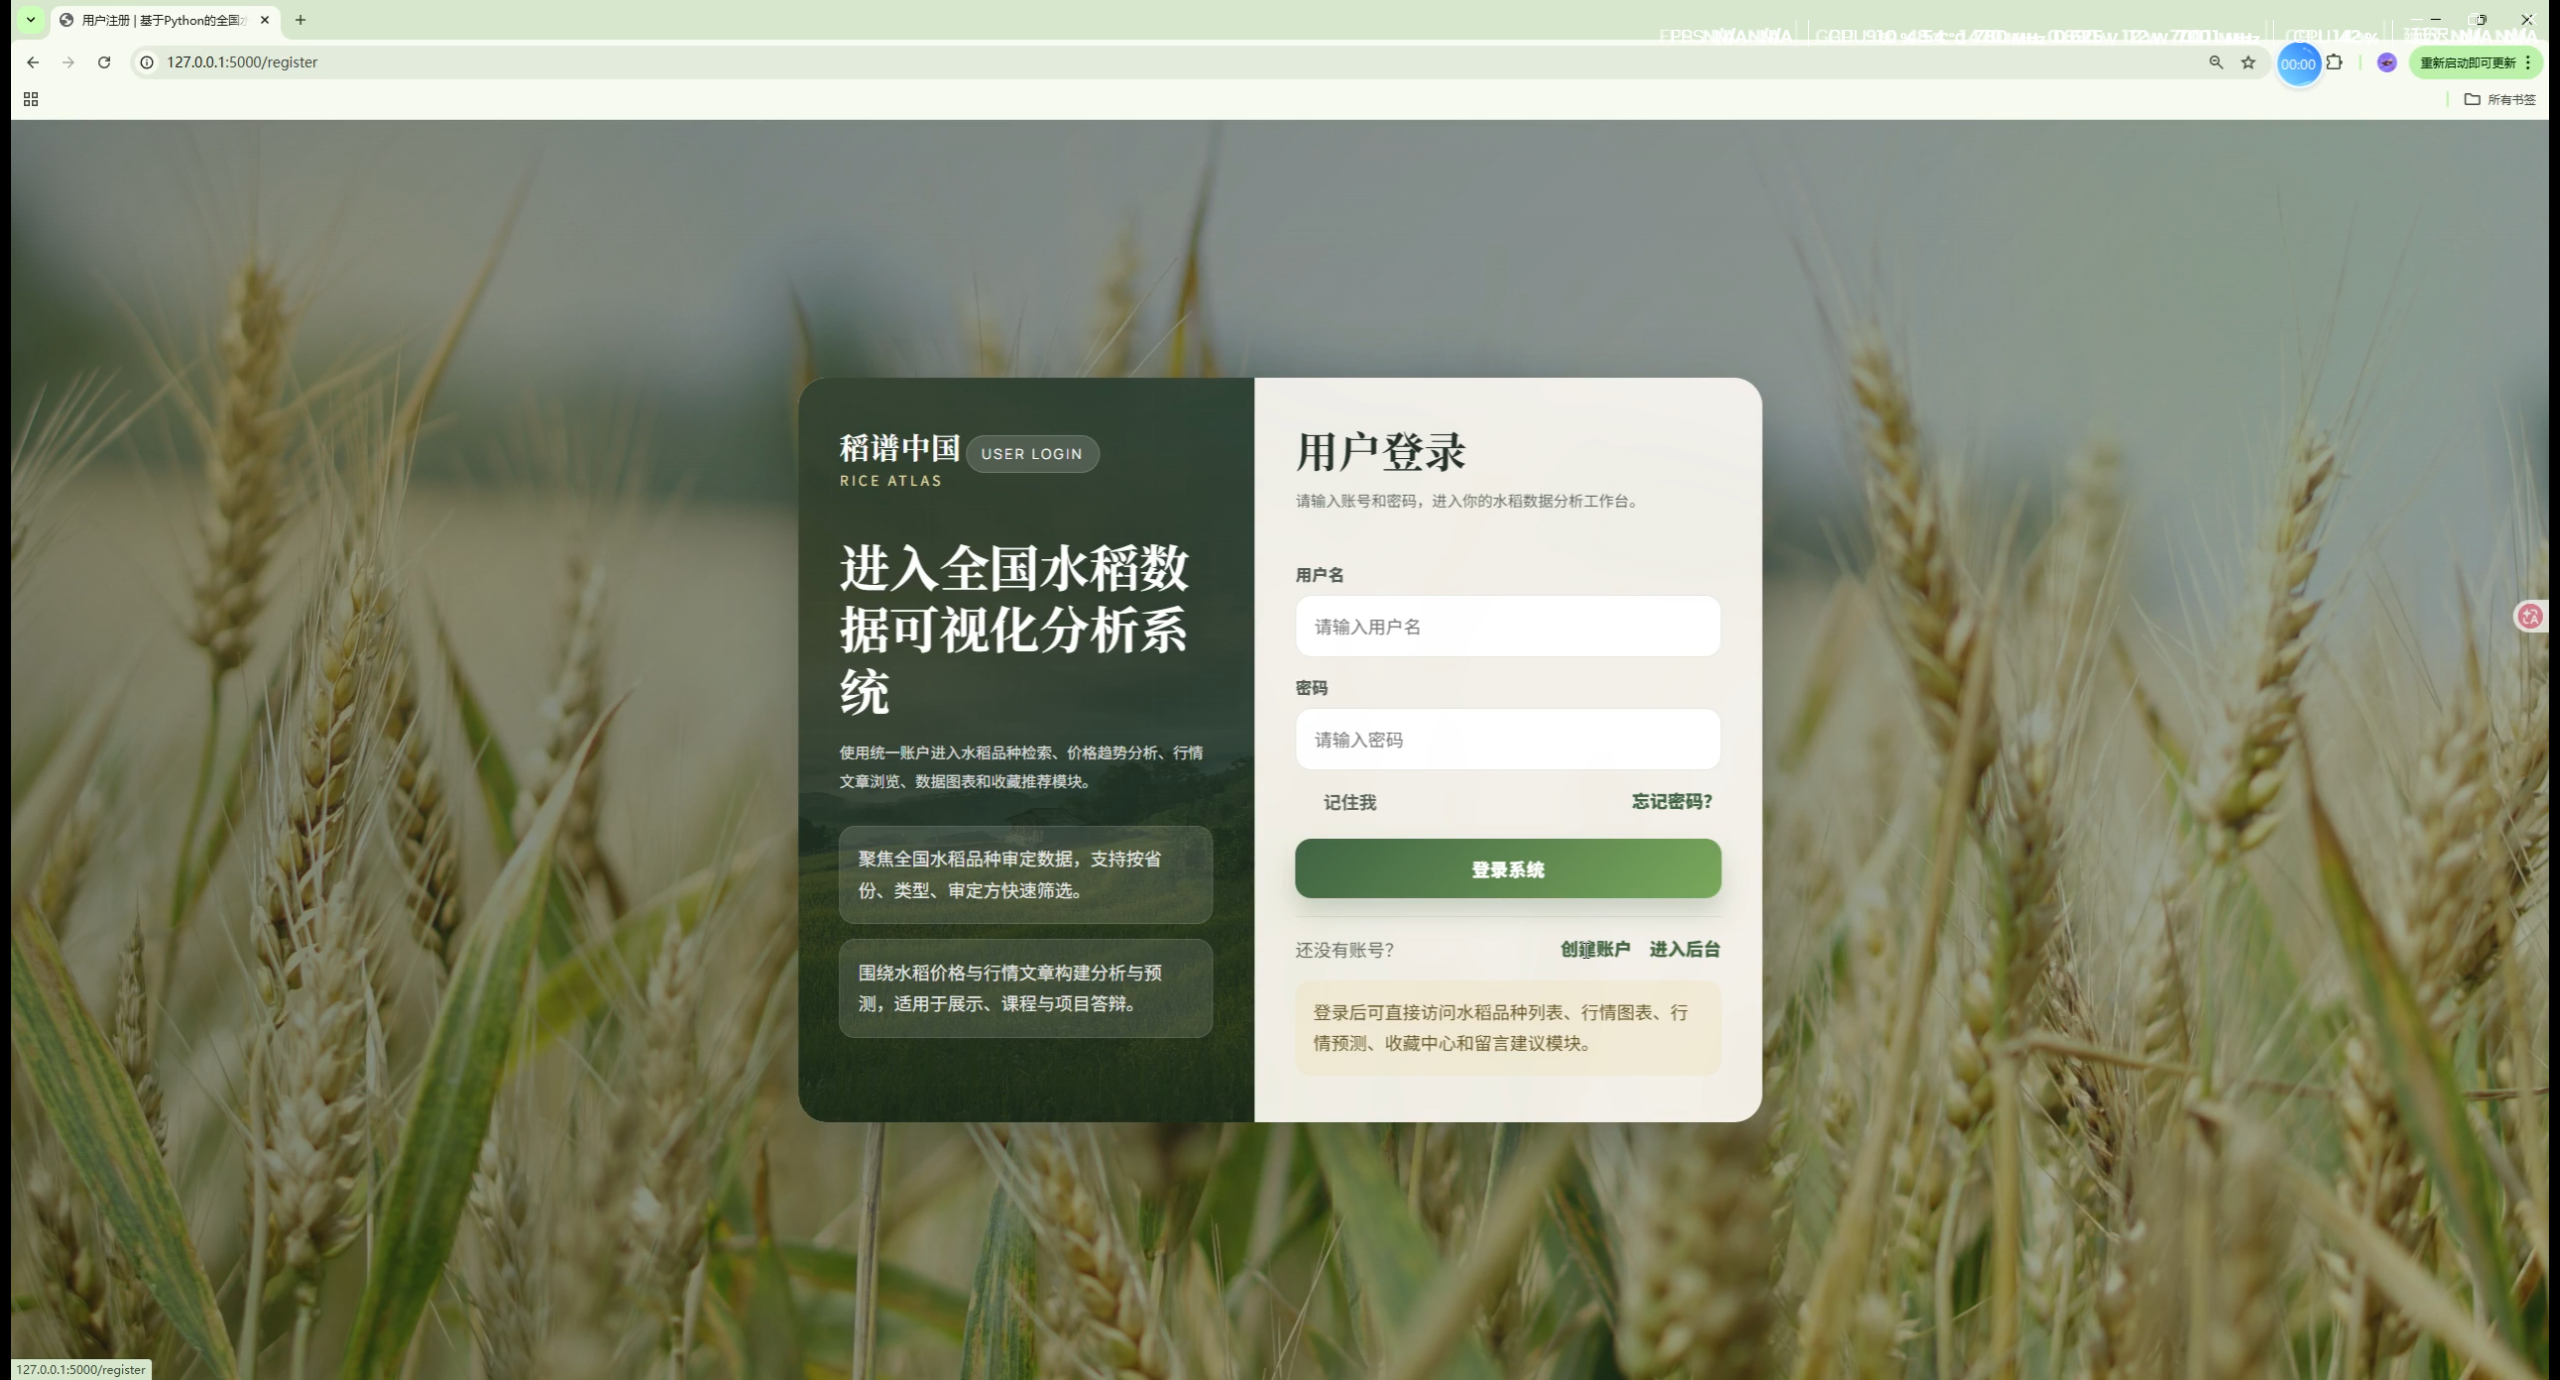The image size is (2560, 1380).
Task: Toggle the 记住我 remember-me option
Action: coord(1349,802)
